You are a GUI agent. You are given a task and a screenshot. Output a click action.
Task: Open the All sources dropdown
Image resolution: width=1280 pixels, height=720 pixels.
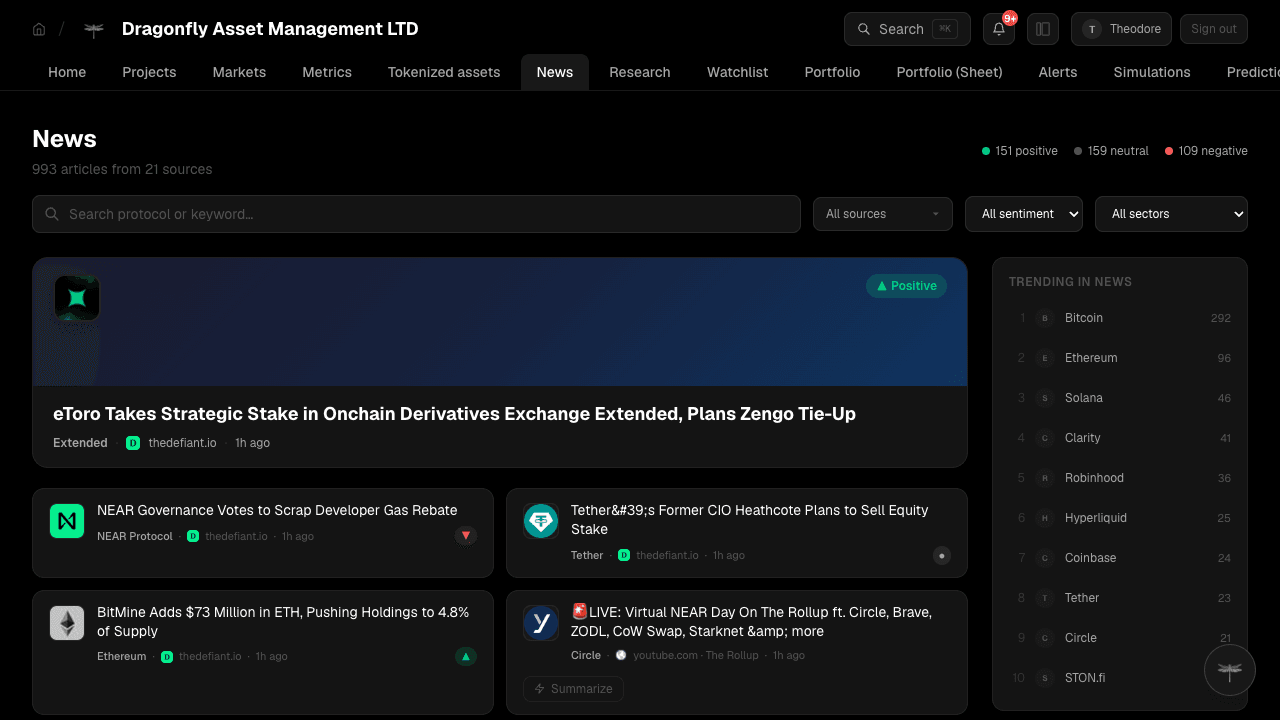coord(882,214)
